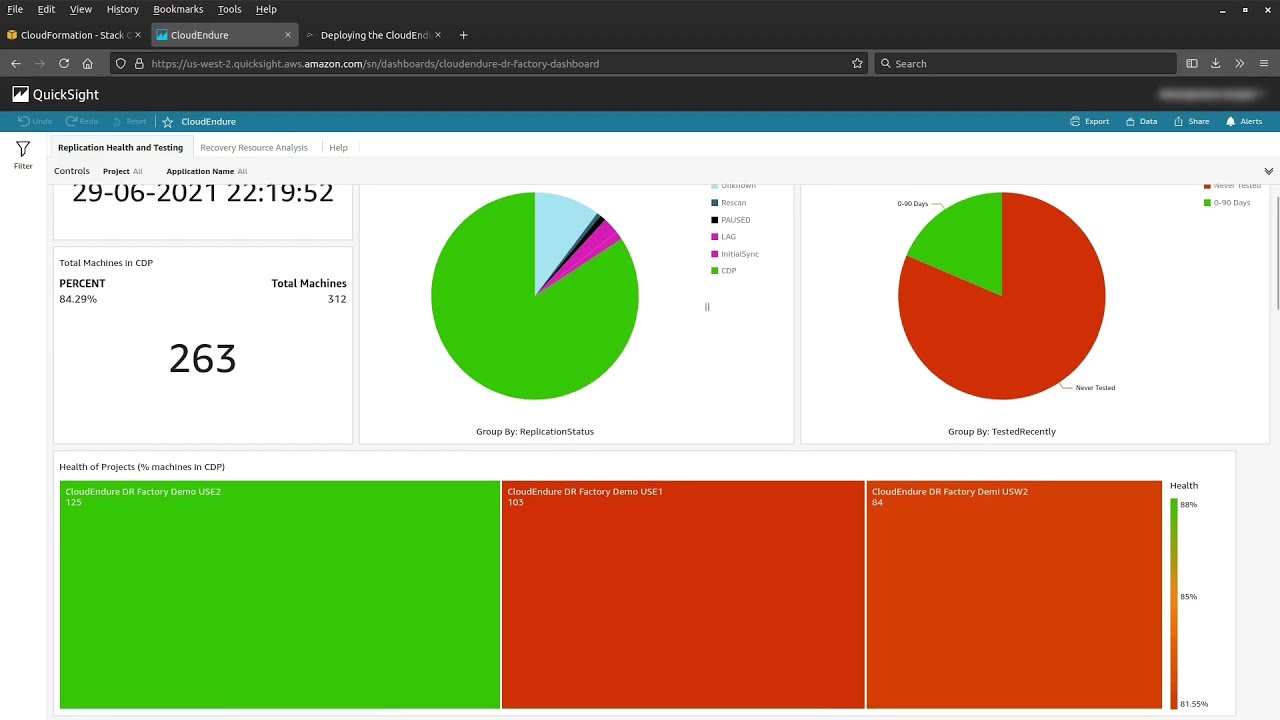The height and width of the screenshot is (720, 1280).
Task: Close the CloudEndure browser tab
Action: click(x=288, y=35)
